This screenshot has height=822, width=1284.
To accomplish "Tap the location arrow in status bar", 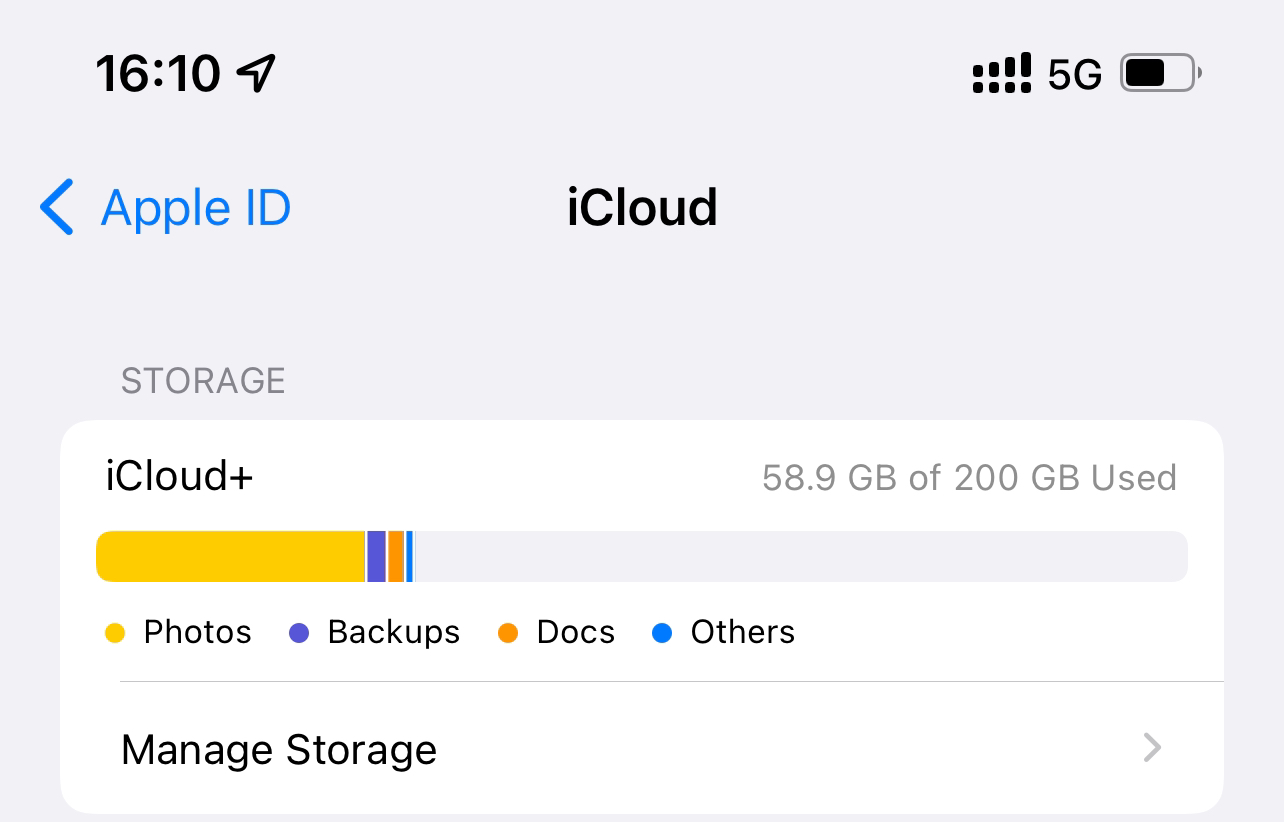I will [256, 73].
